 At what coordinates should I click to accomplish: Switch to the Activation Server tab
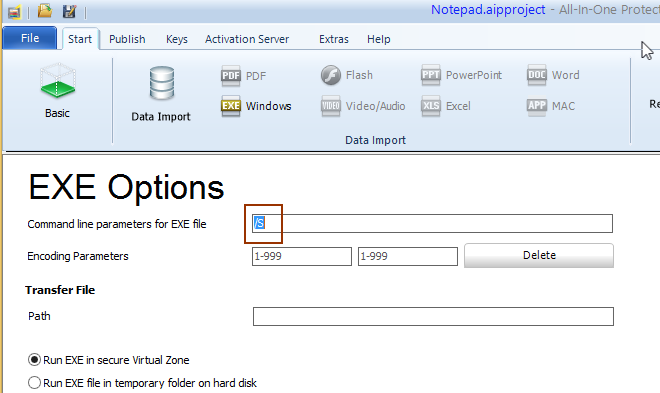click(x=247, y=39)
